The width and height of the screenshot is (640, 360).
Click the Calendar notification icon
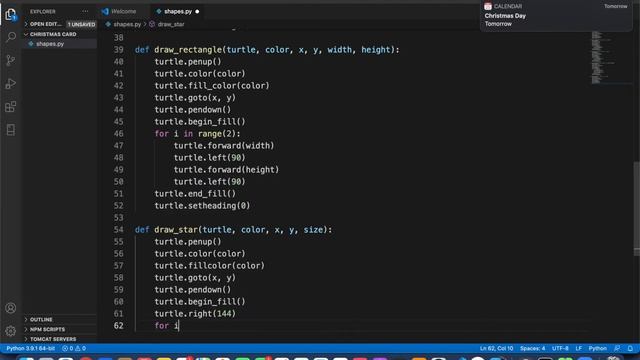(488, 6)
